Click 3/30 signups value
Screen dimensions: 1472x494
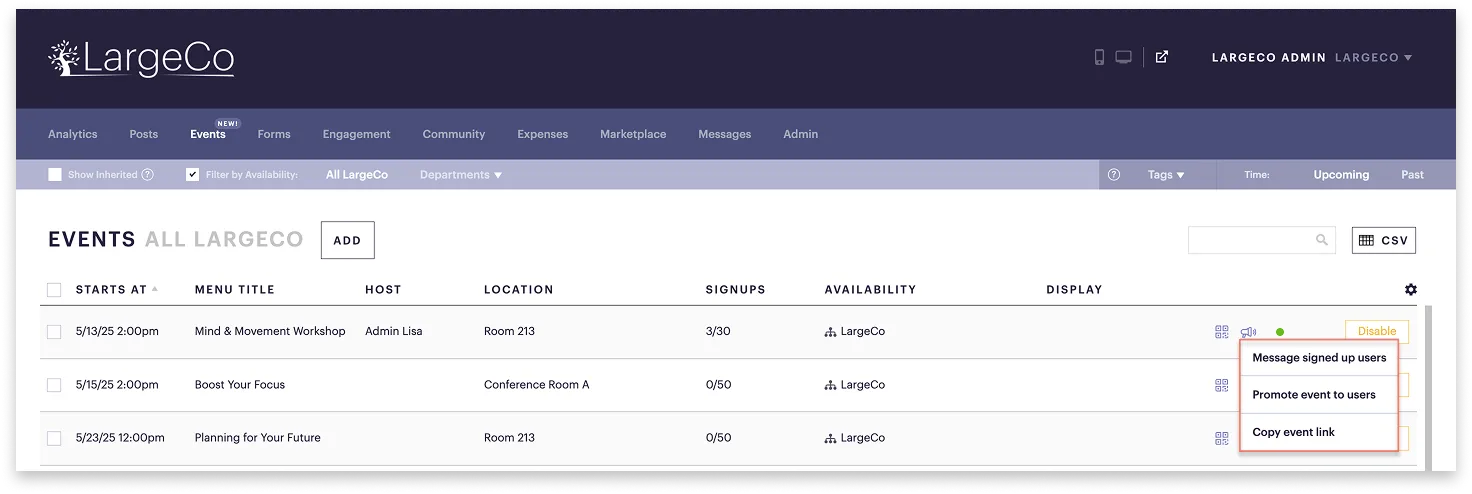coord(718,331)
